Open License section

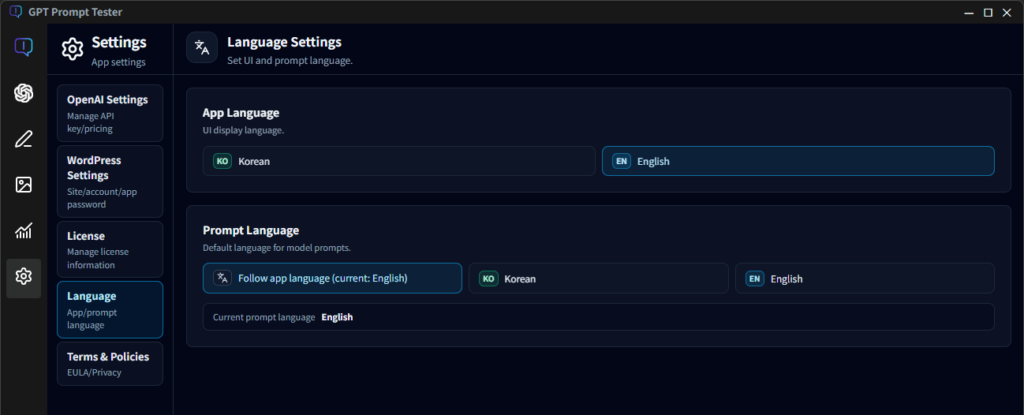(110, 250)
